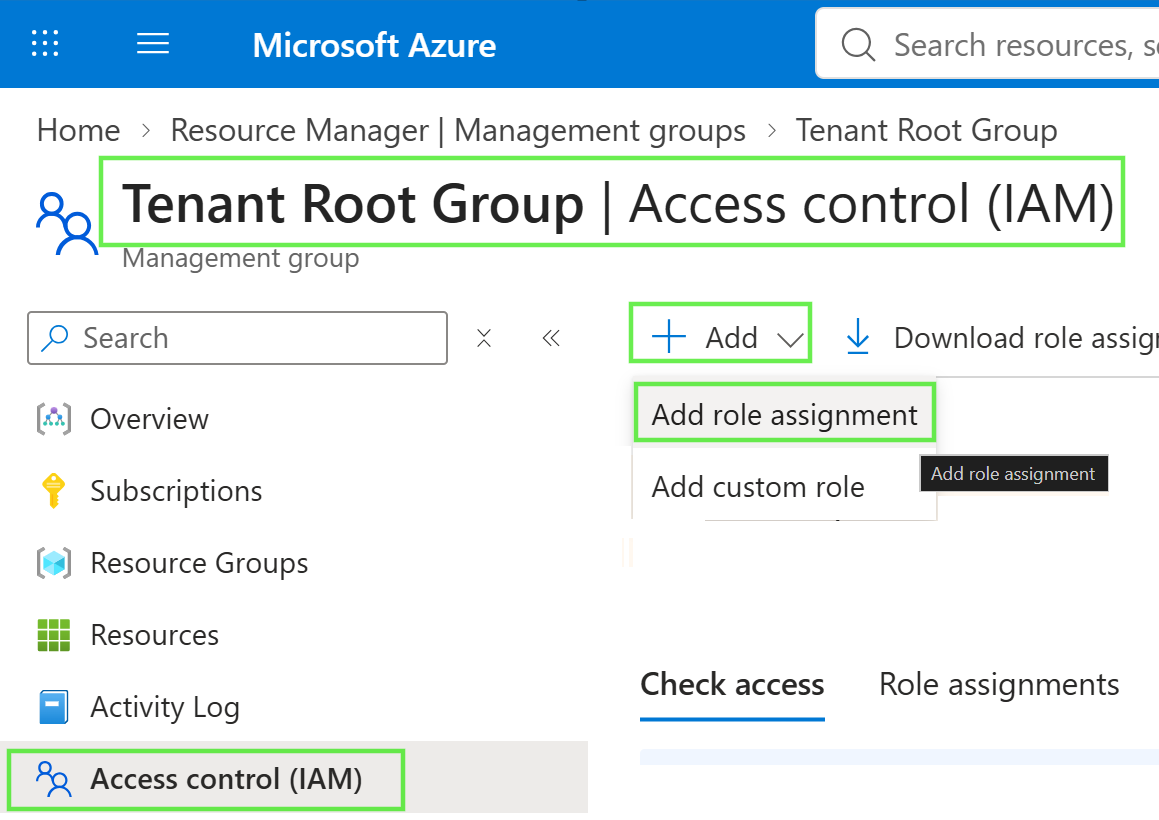The image size is (1159, 820).
Task: Open the Azure apps grid launcher
Action: coord(45,44)
